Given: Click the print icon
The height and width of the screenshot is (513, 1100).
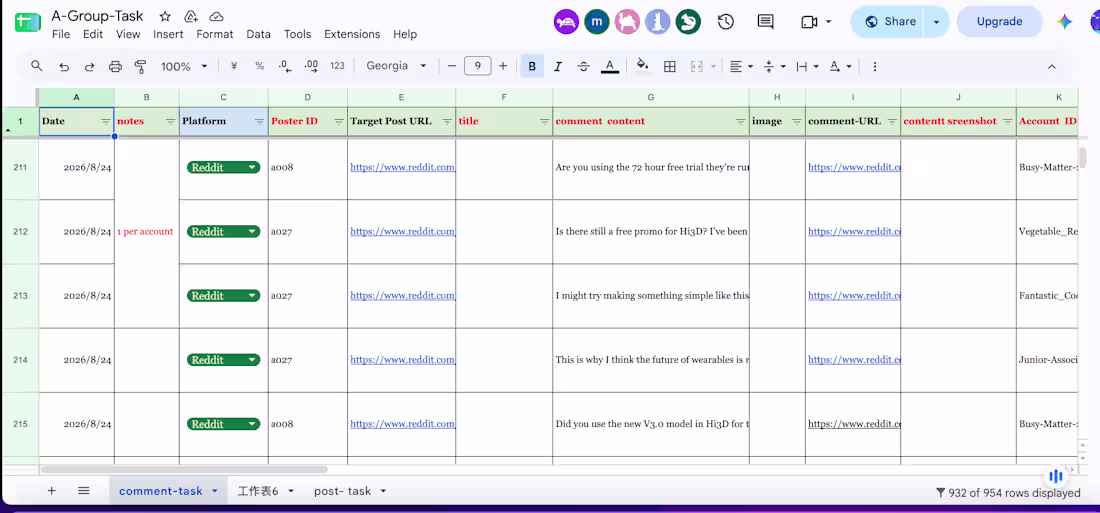Looking at the screenshot, I should 115,67.
